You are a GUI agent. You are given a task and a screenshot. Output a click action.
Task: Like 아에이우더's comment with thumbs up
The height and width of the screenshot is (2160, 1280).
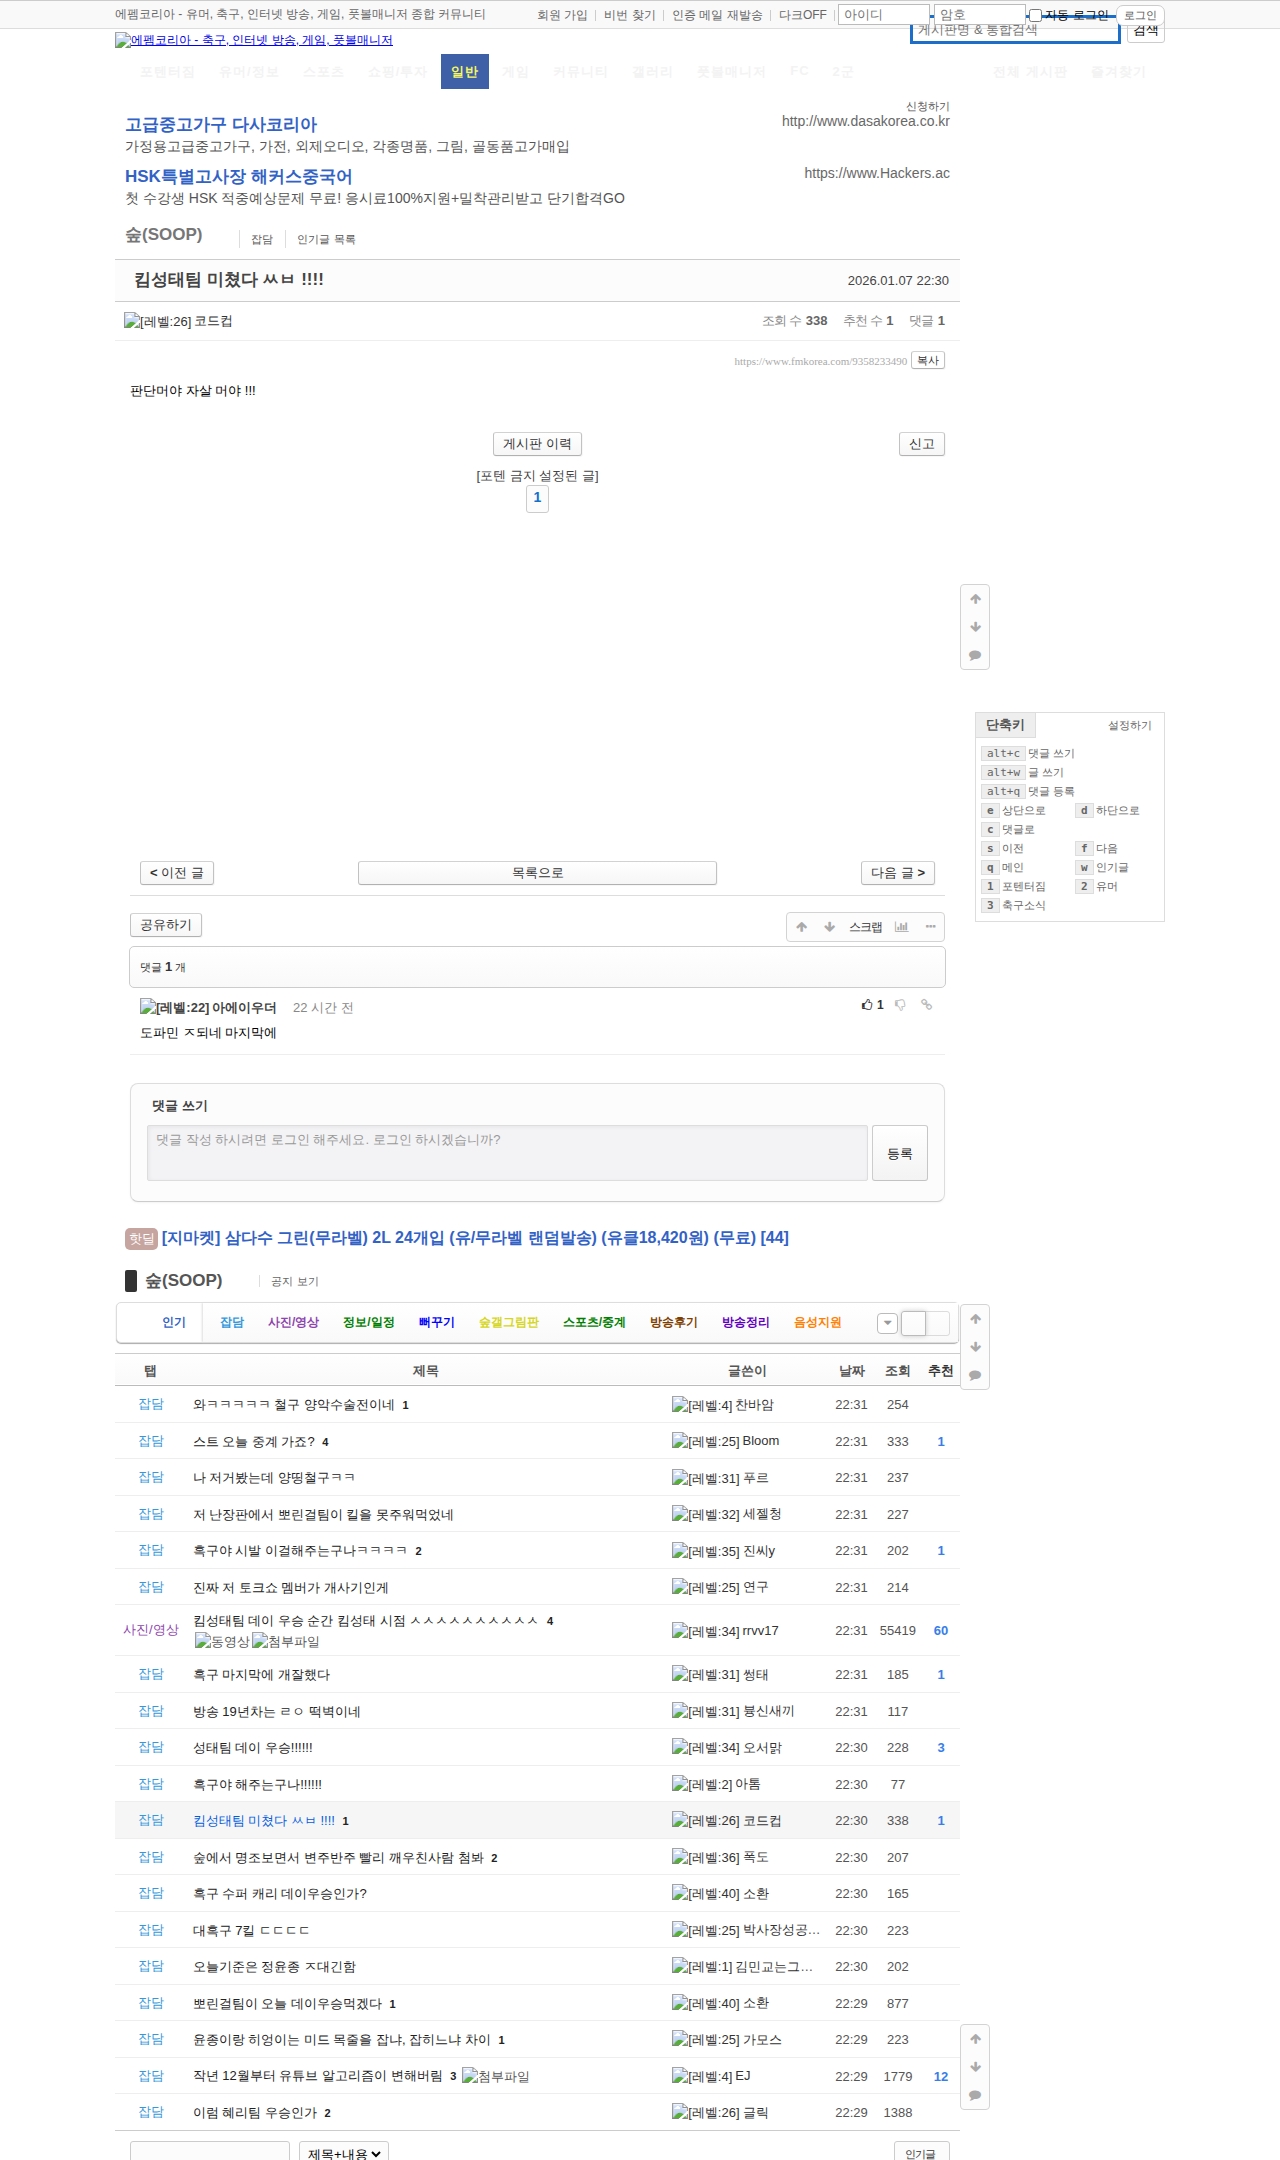pyautogui.click(x=868, y=1005)
